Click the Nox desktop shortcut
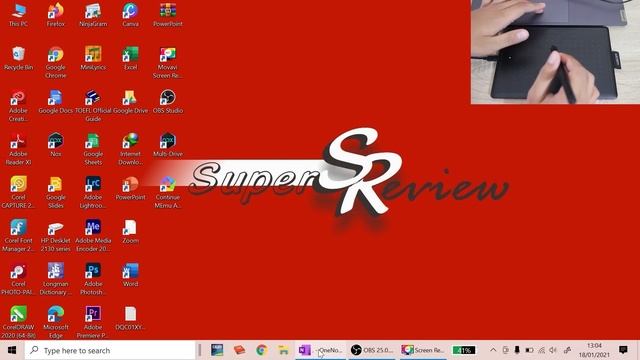The width and height of the screenshot is (640, 360). [x=56, y=145]
